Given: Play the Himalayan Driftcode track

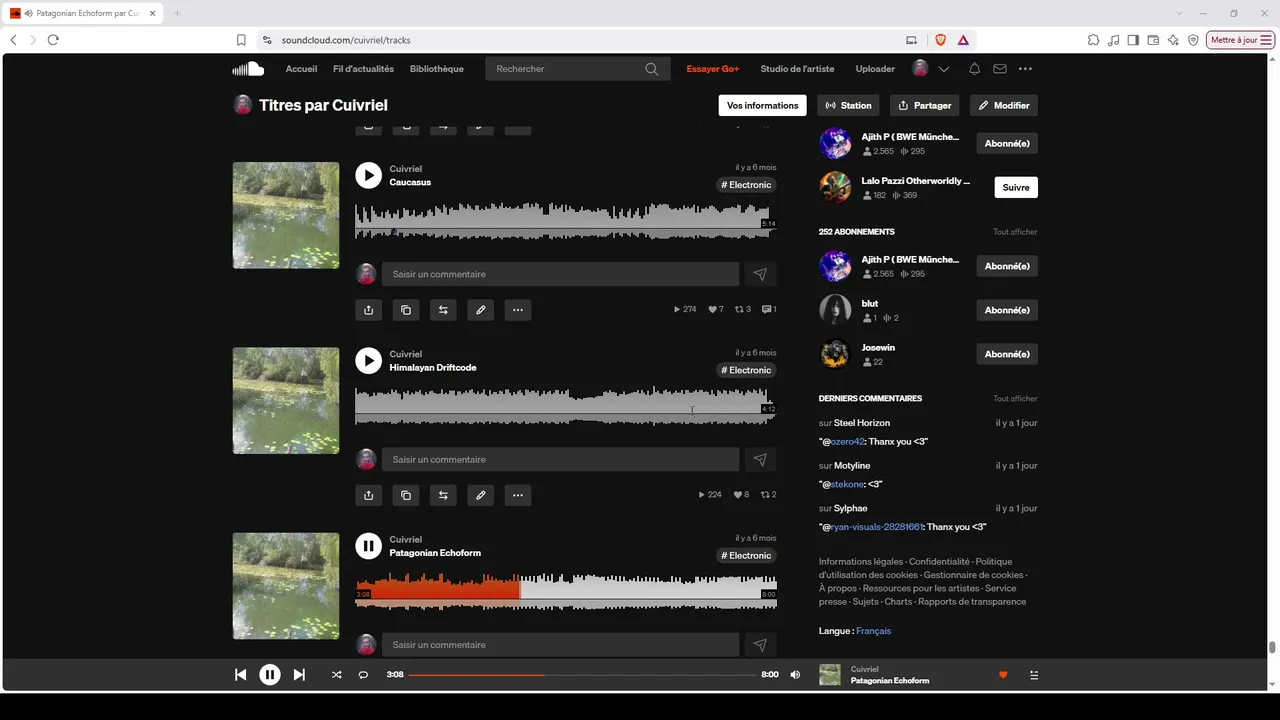Looking at the screenshot, I should click(x=368, y=361).
